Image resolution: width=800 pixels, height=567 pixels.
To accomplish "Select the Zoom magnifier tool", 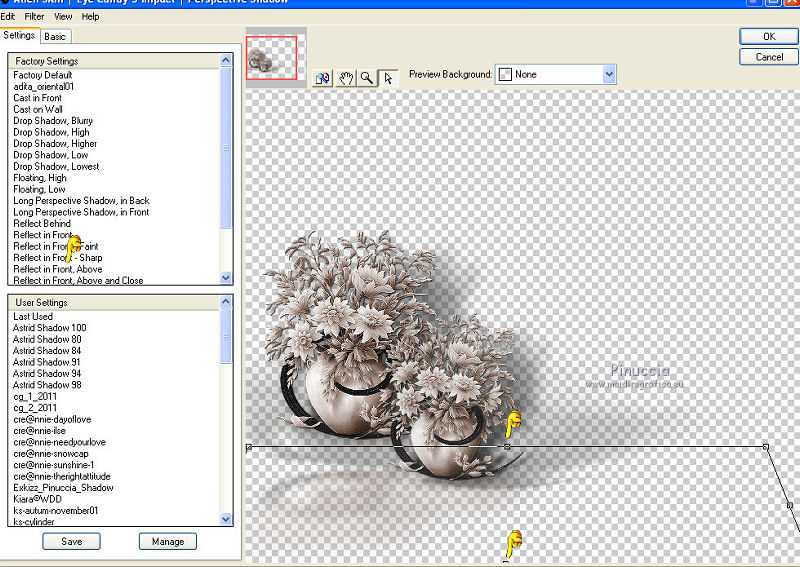I will (367, 78).
